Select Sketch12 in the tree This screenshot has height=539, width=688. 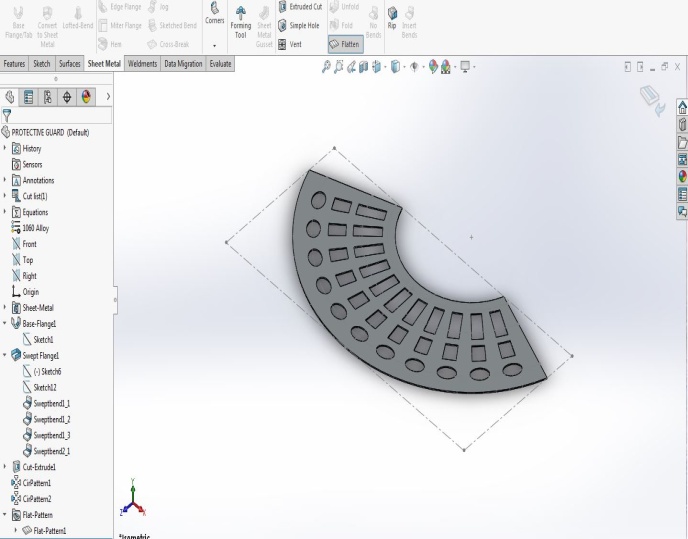pos(39,388)
